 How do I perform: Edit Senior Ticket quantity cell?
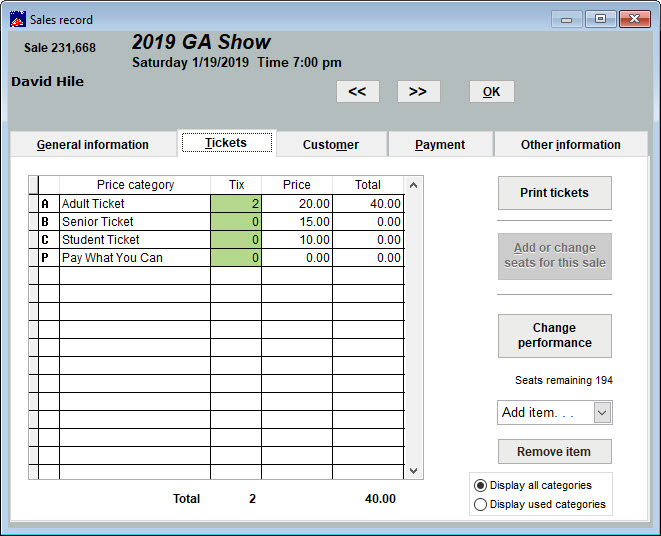(x=236, y=222)
